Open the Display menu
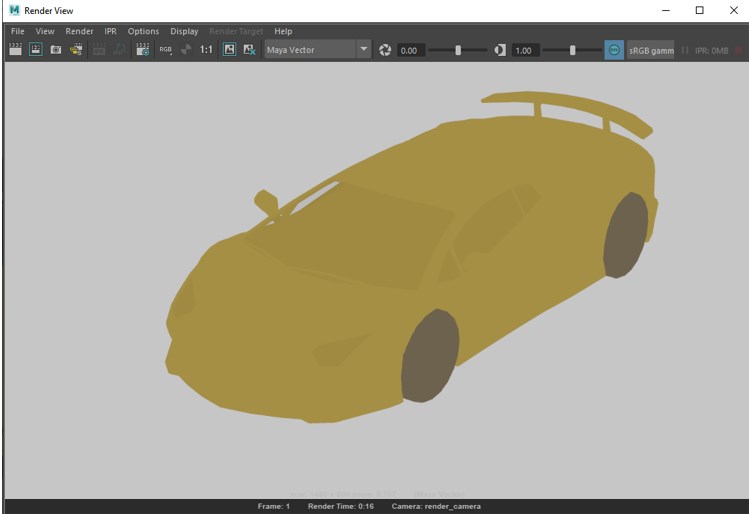 (184, 31)
